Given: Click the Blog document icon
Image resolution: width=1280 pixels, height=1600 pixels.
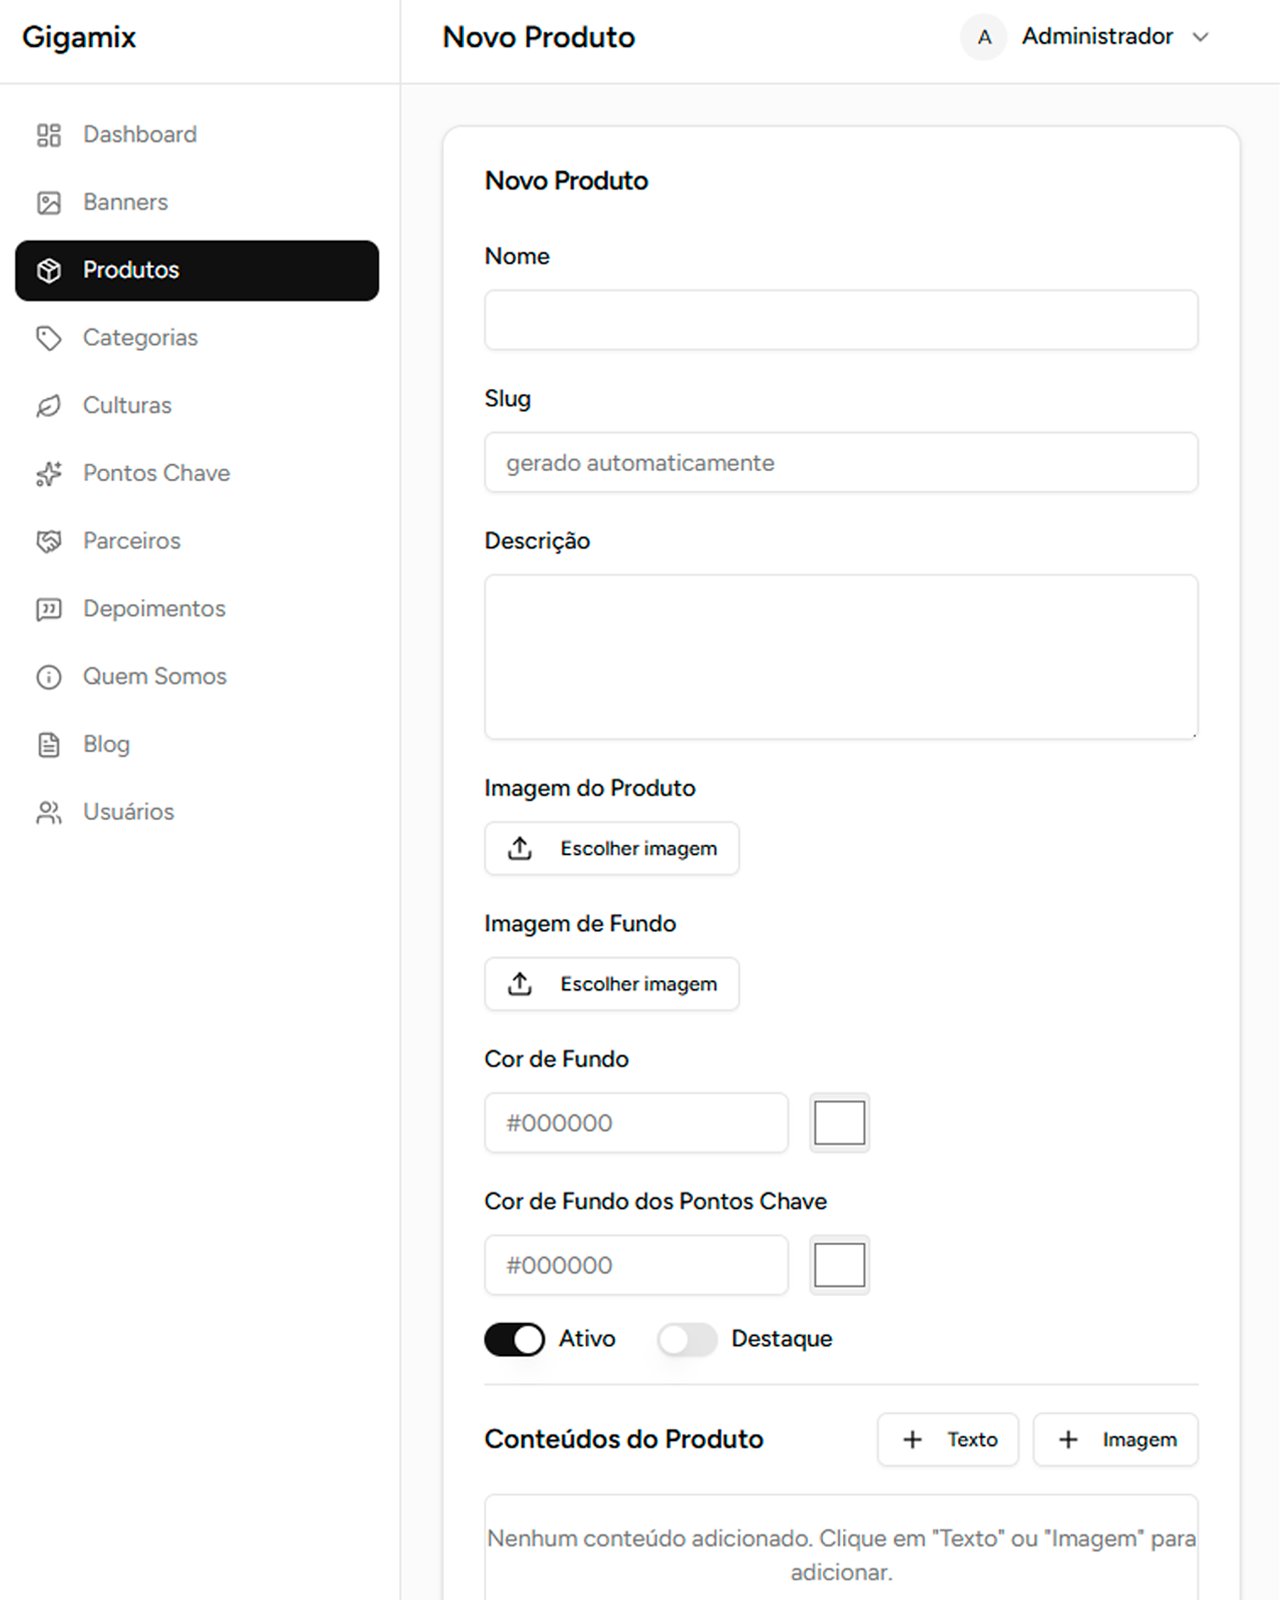Looking at the screenshot, I should pos(47,744).
